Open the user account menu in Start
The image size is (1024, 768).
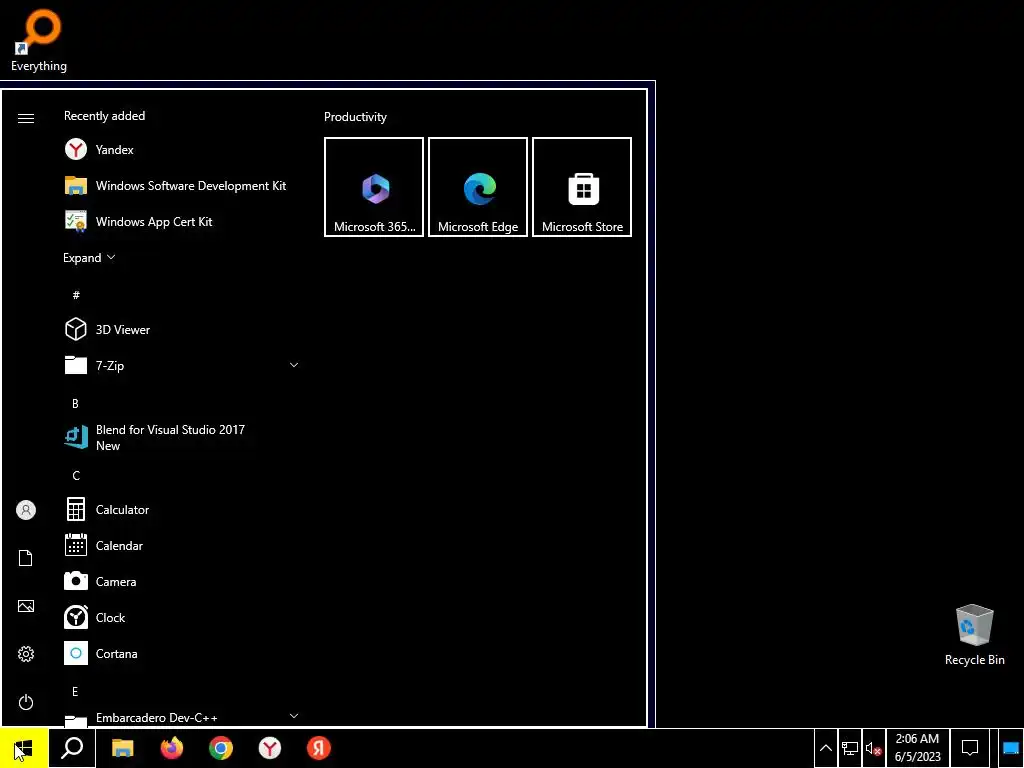click(x=25, y=510)
